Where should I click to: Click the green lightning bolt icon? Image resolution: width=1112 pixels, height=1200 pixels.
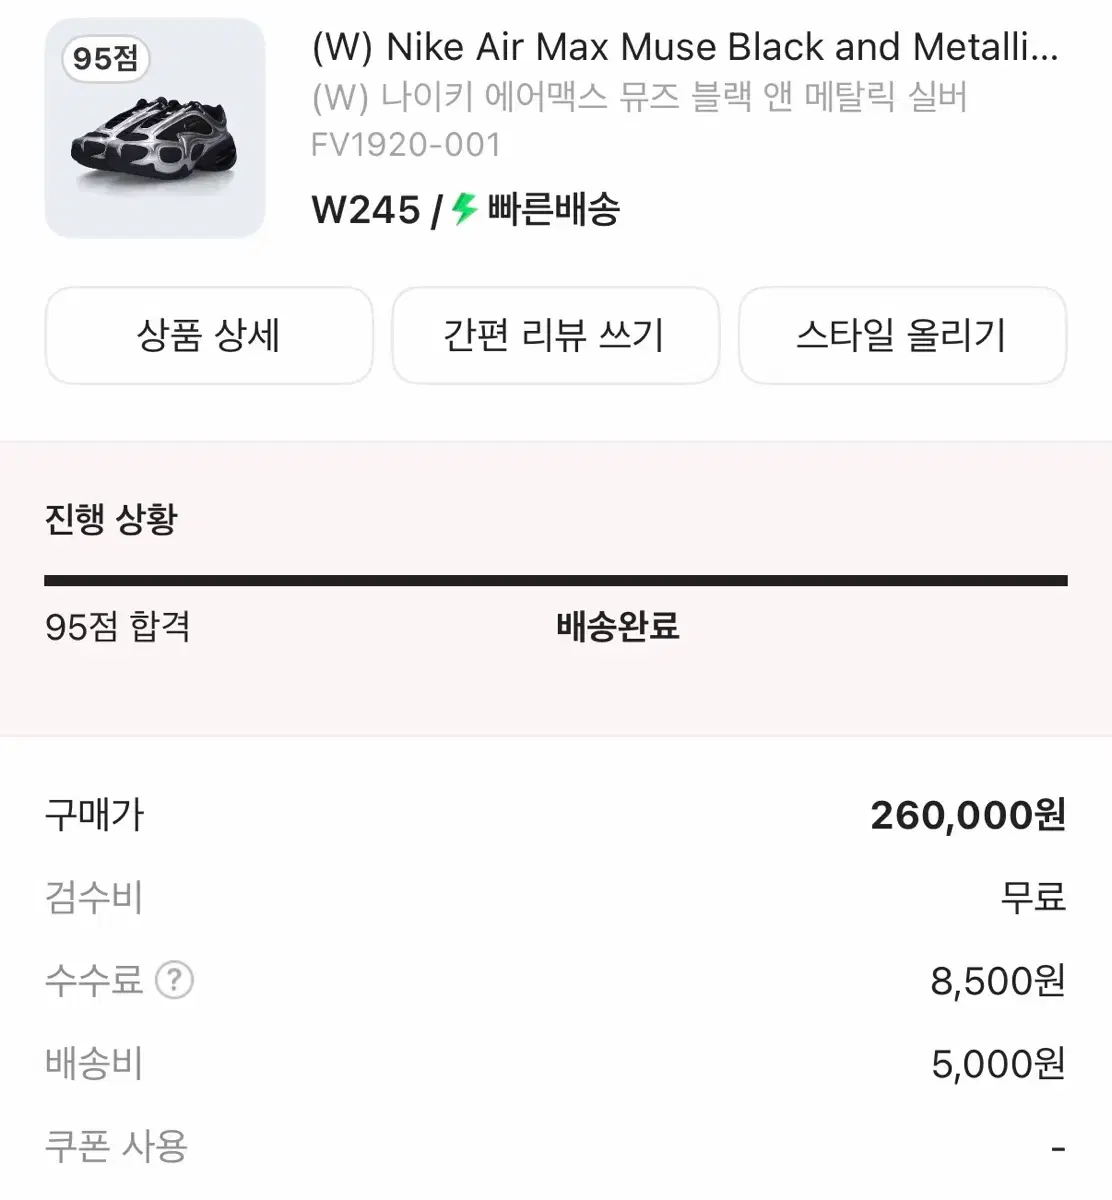[x=463, y=209]
